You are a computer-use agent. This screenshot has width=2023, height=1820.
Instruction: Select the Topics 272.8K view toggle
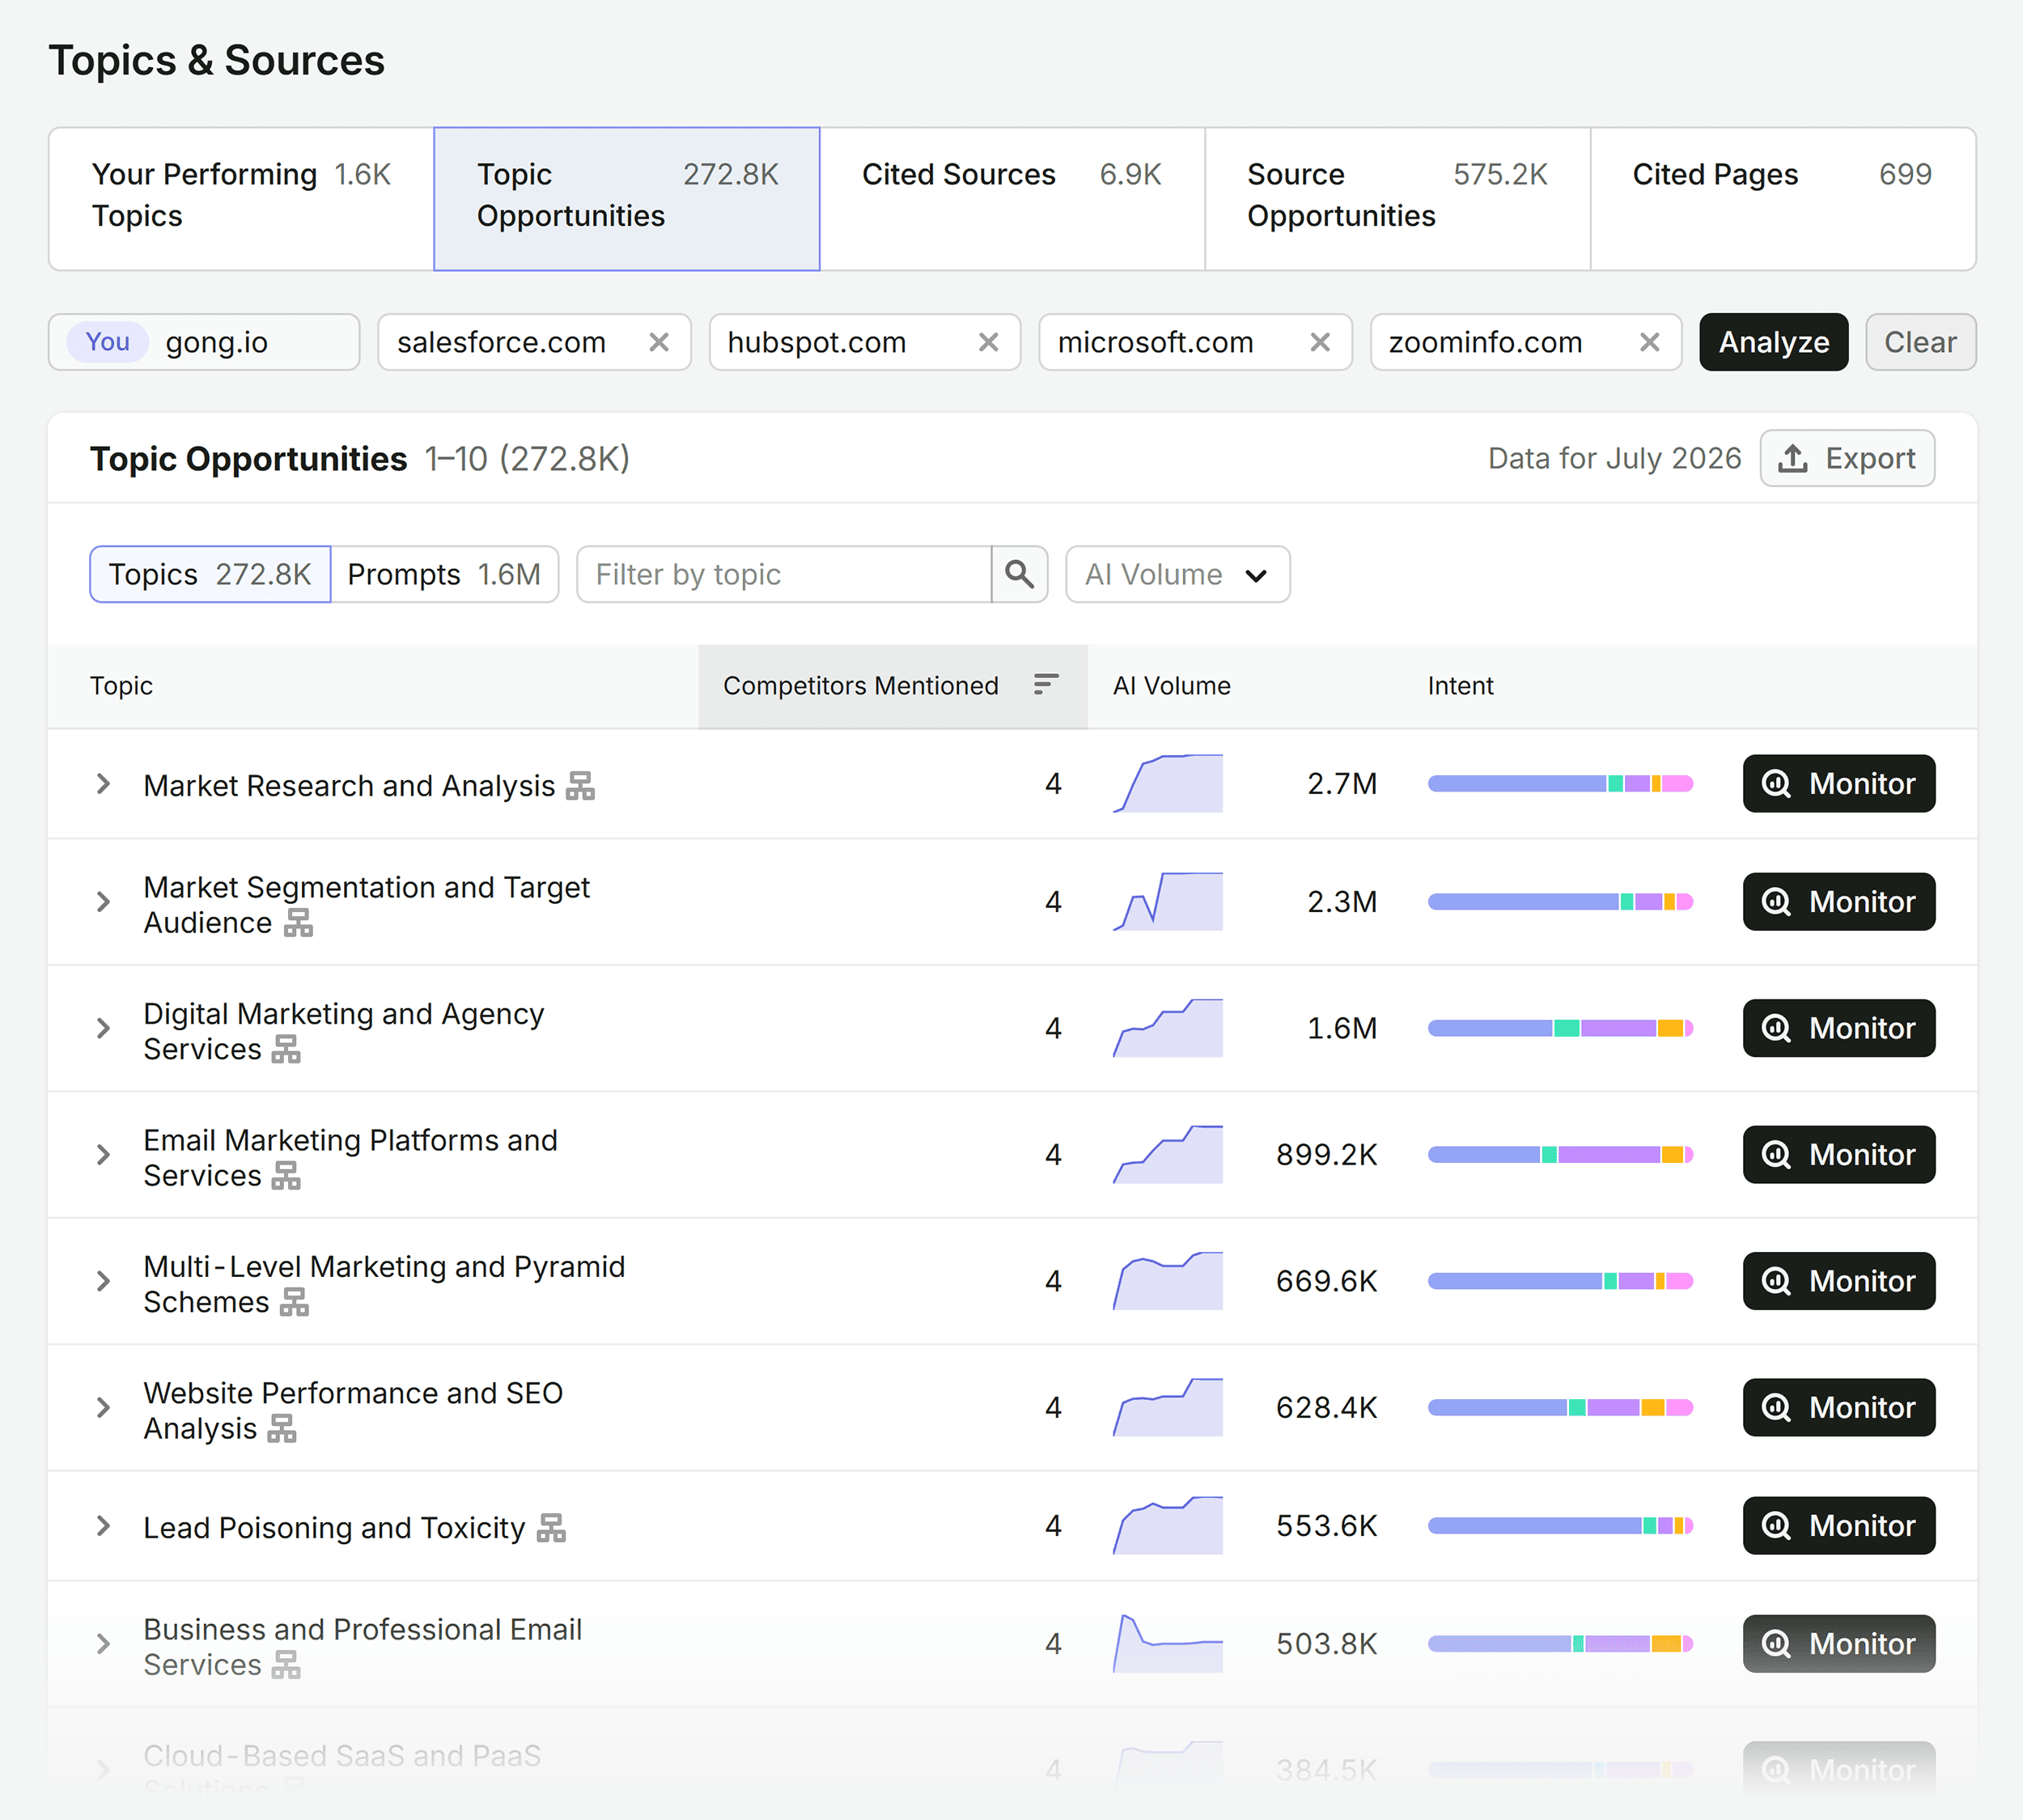(x=210, y=574)
